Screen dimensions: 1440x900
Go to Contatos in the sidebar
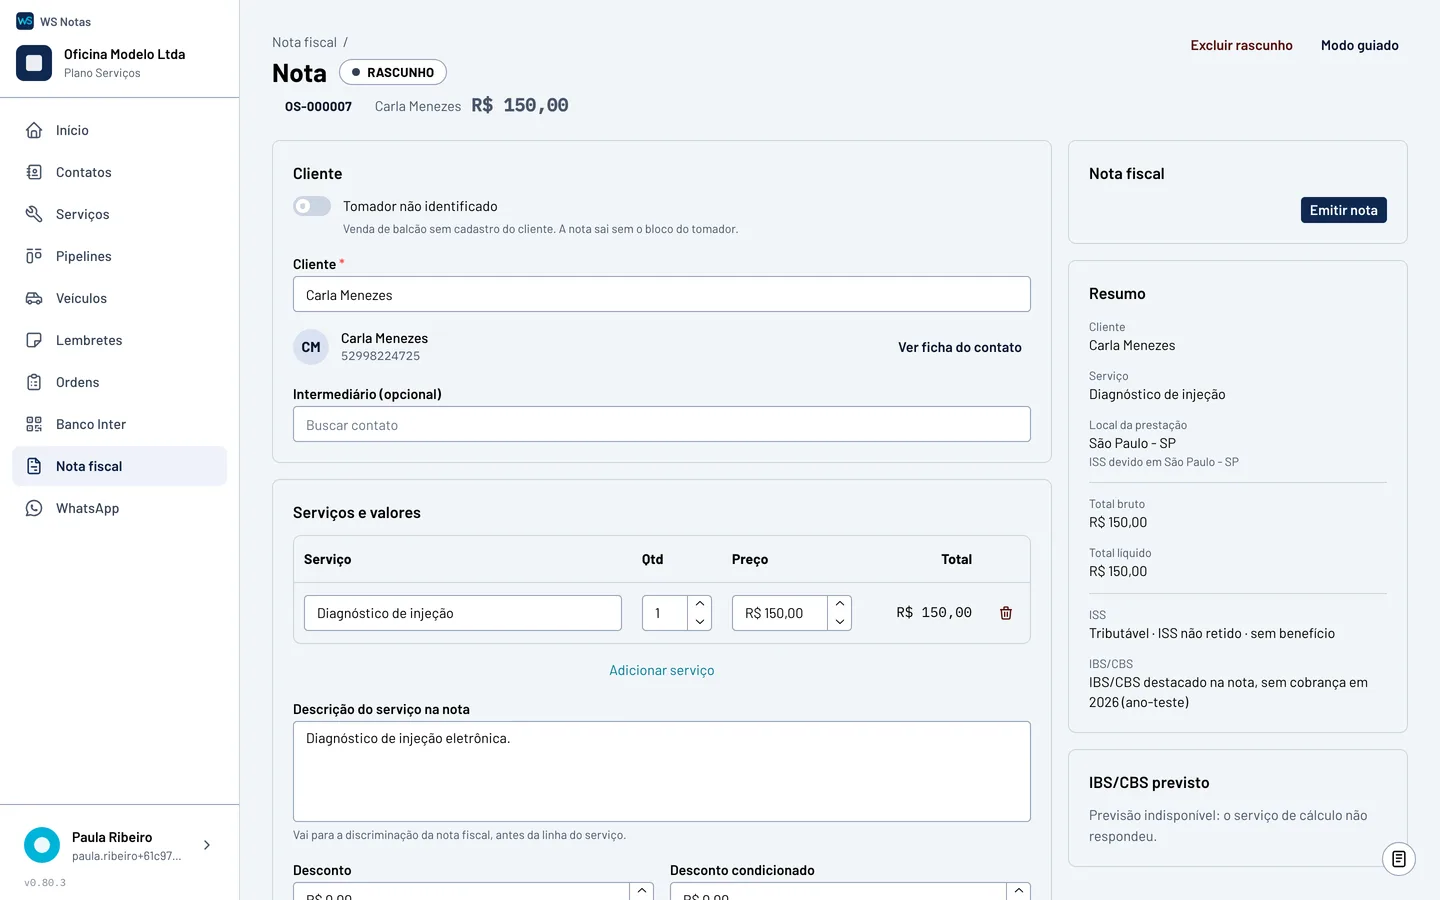pos(120,172)
